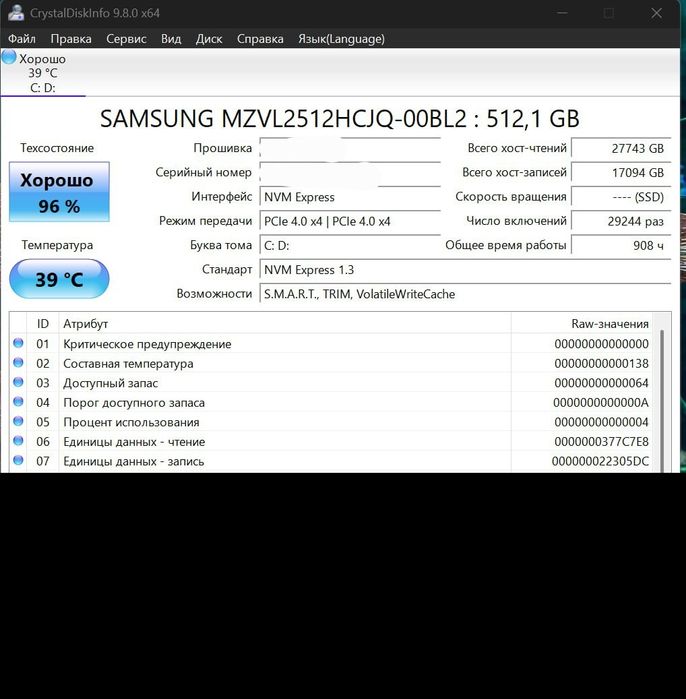Click the 27743 GB host reads value
The width and height of the screenshot is (686, 699).
621,148
